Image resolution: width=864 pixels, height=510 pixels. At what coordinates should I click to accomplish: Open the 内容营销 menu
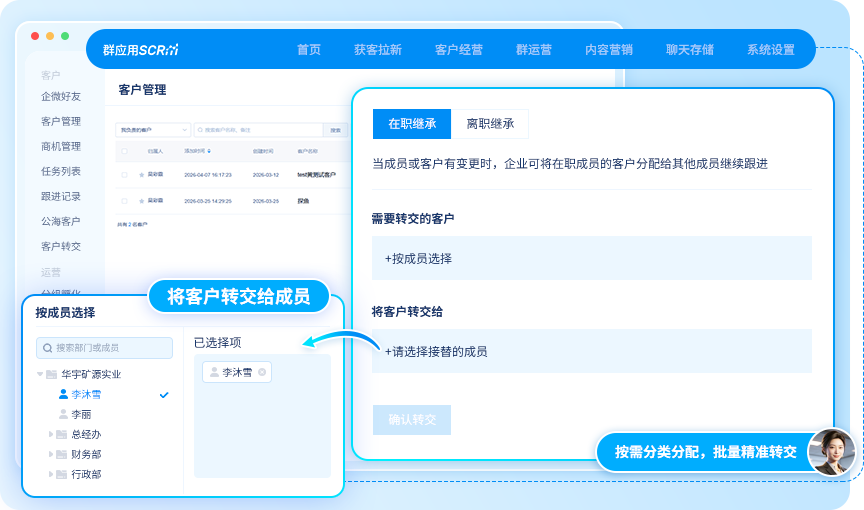[609, 50]
